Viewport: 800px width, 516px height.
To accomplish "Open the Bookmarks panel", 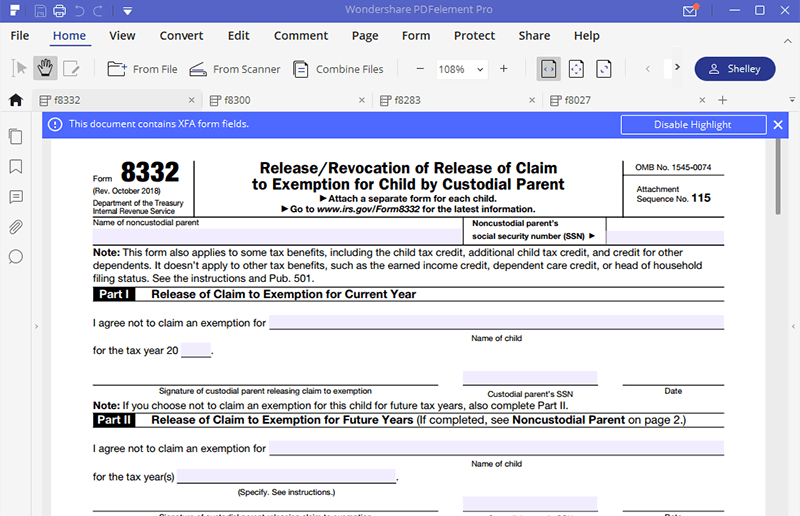I will click(15, 166).
